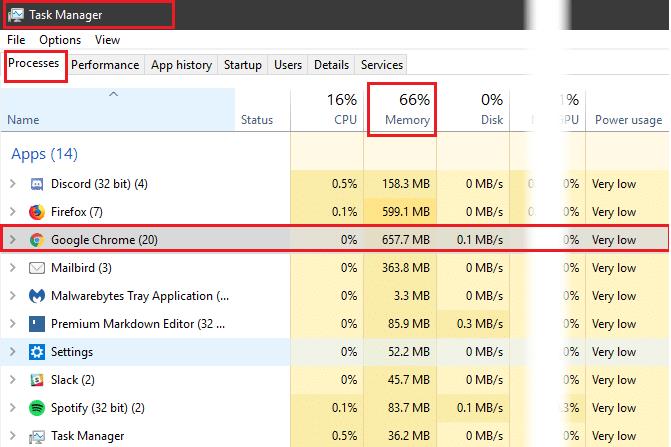
Task: Sort by the Memory column header
Action: pos(401,110)
